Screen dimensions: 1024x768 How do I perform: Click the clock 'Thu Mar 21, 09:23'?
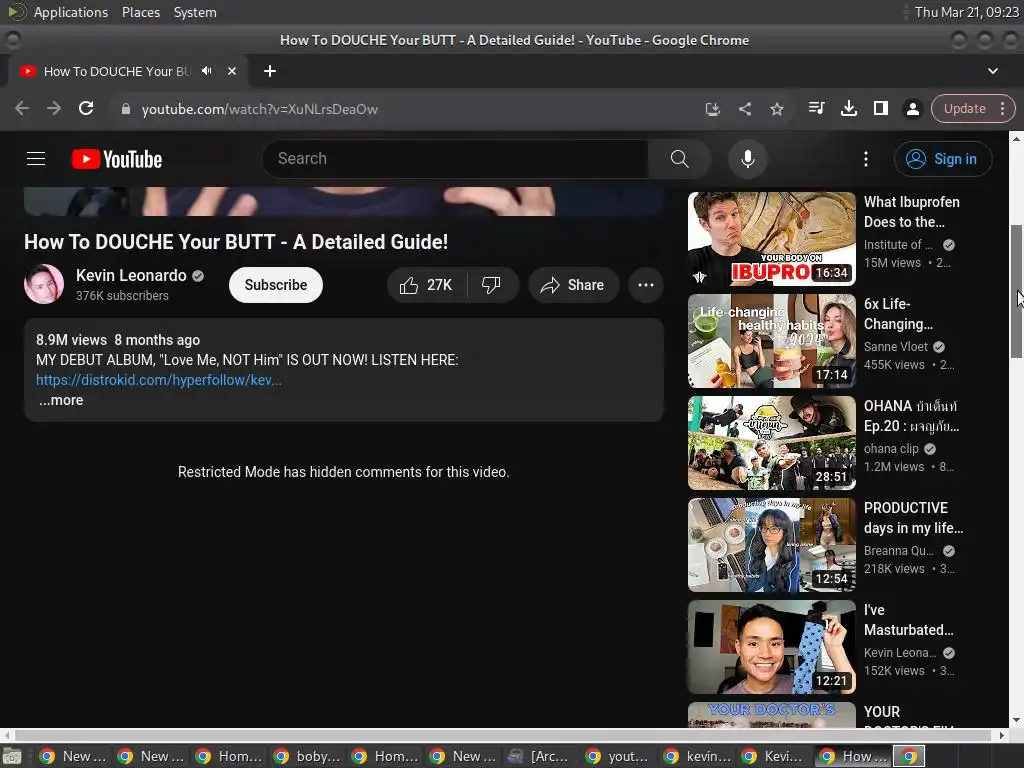coord(966,12)
